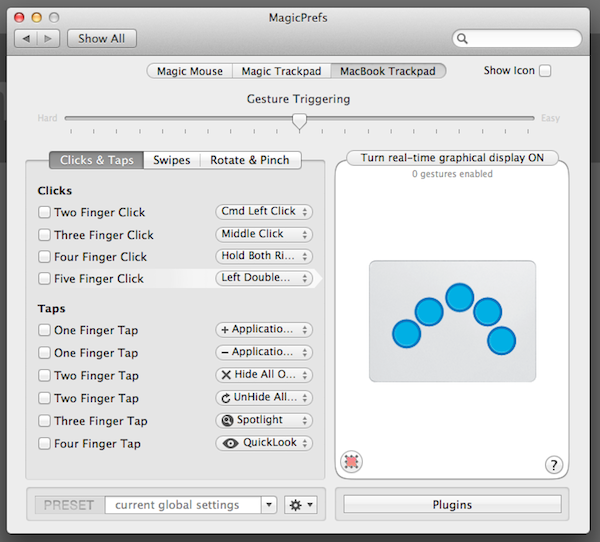Open the help question mark button

tap(553, 465)
